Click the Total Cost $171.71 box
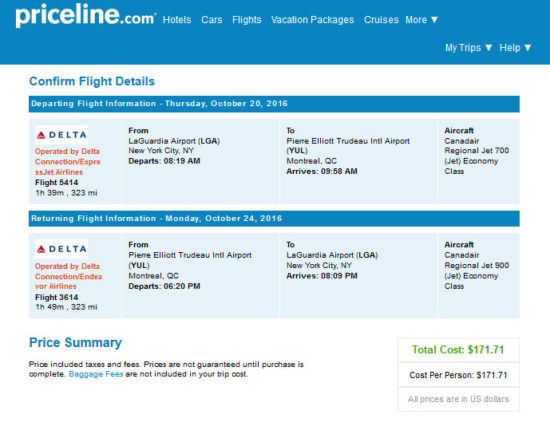This screenshot has width=550, height=434. [x=458, y=349]
